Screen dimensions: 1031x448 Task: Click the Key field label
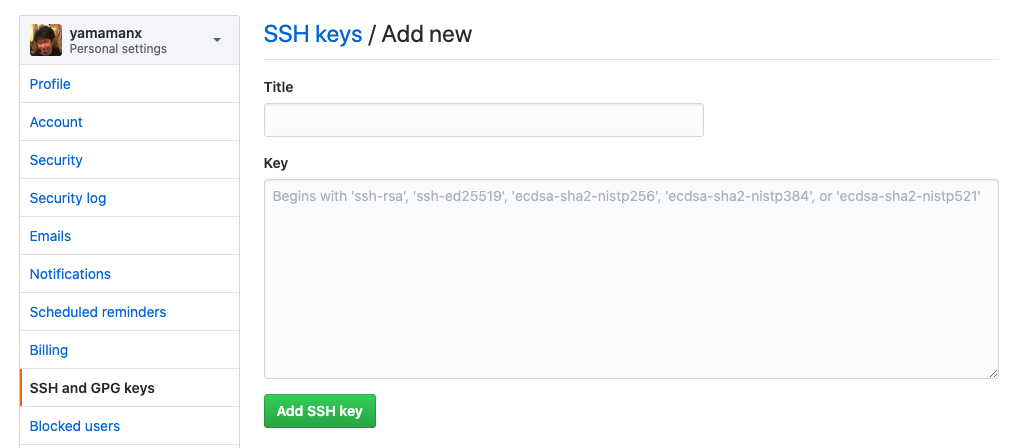[276, 163]
